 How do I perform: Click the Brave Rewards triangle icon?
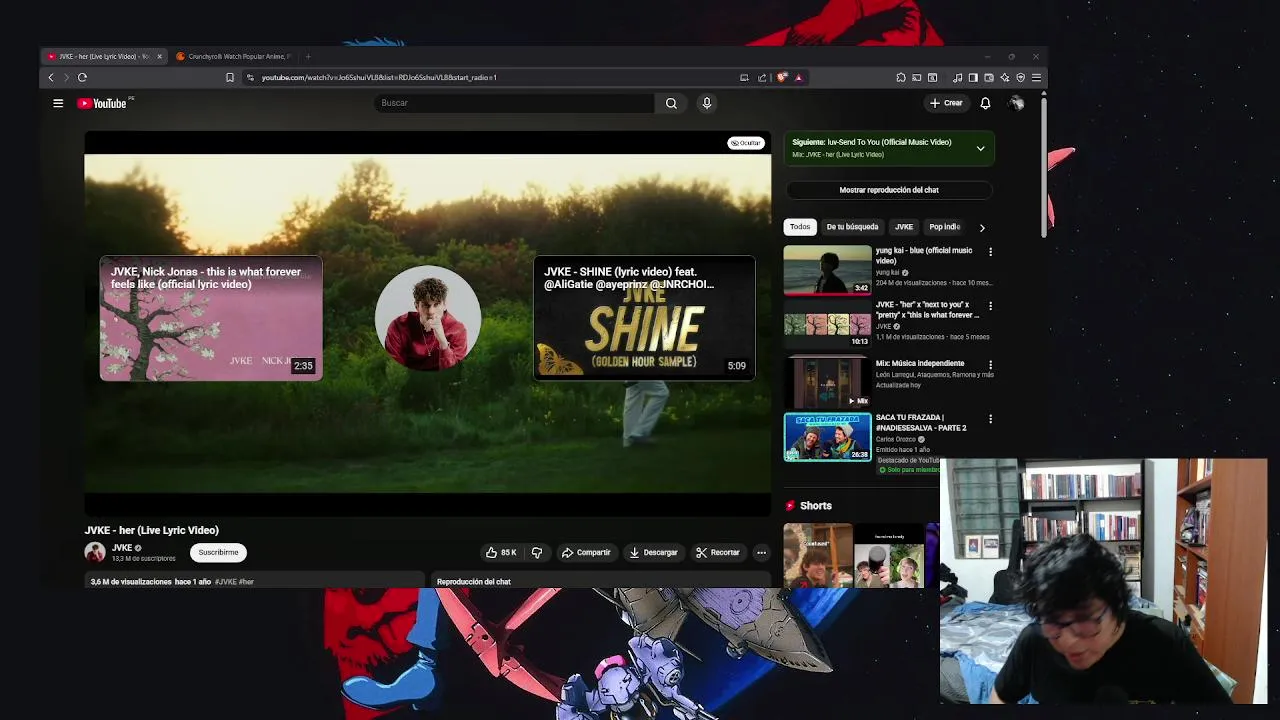tap(798, 77)
